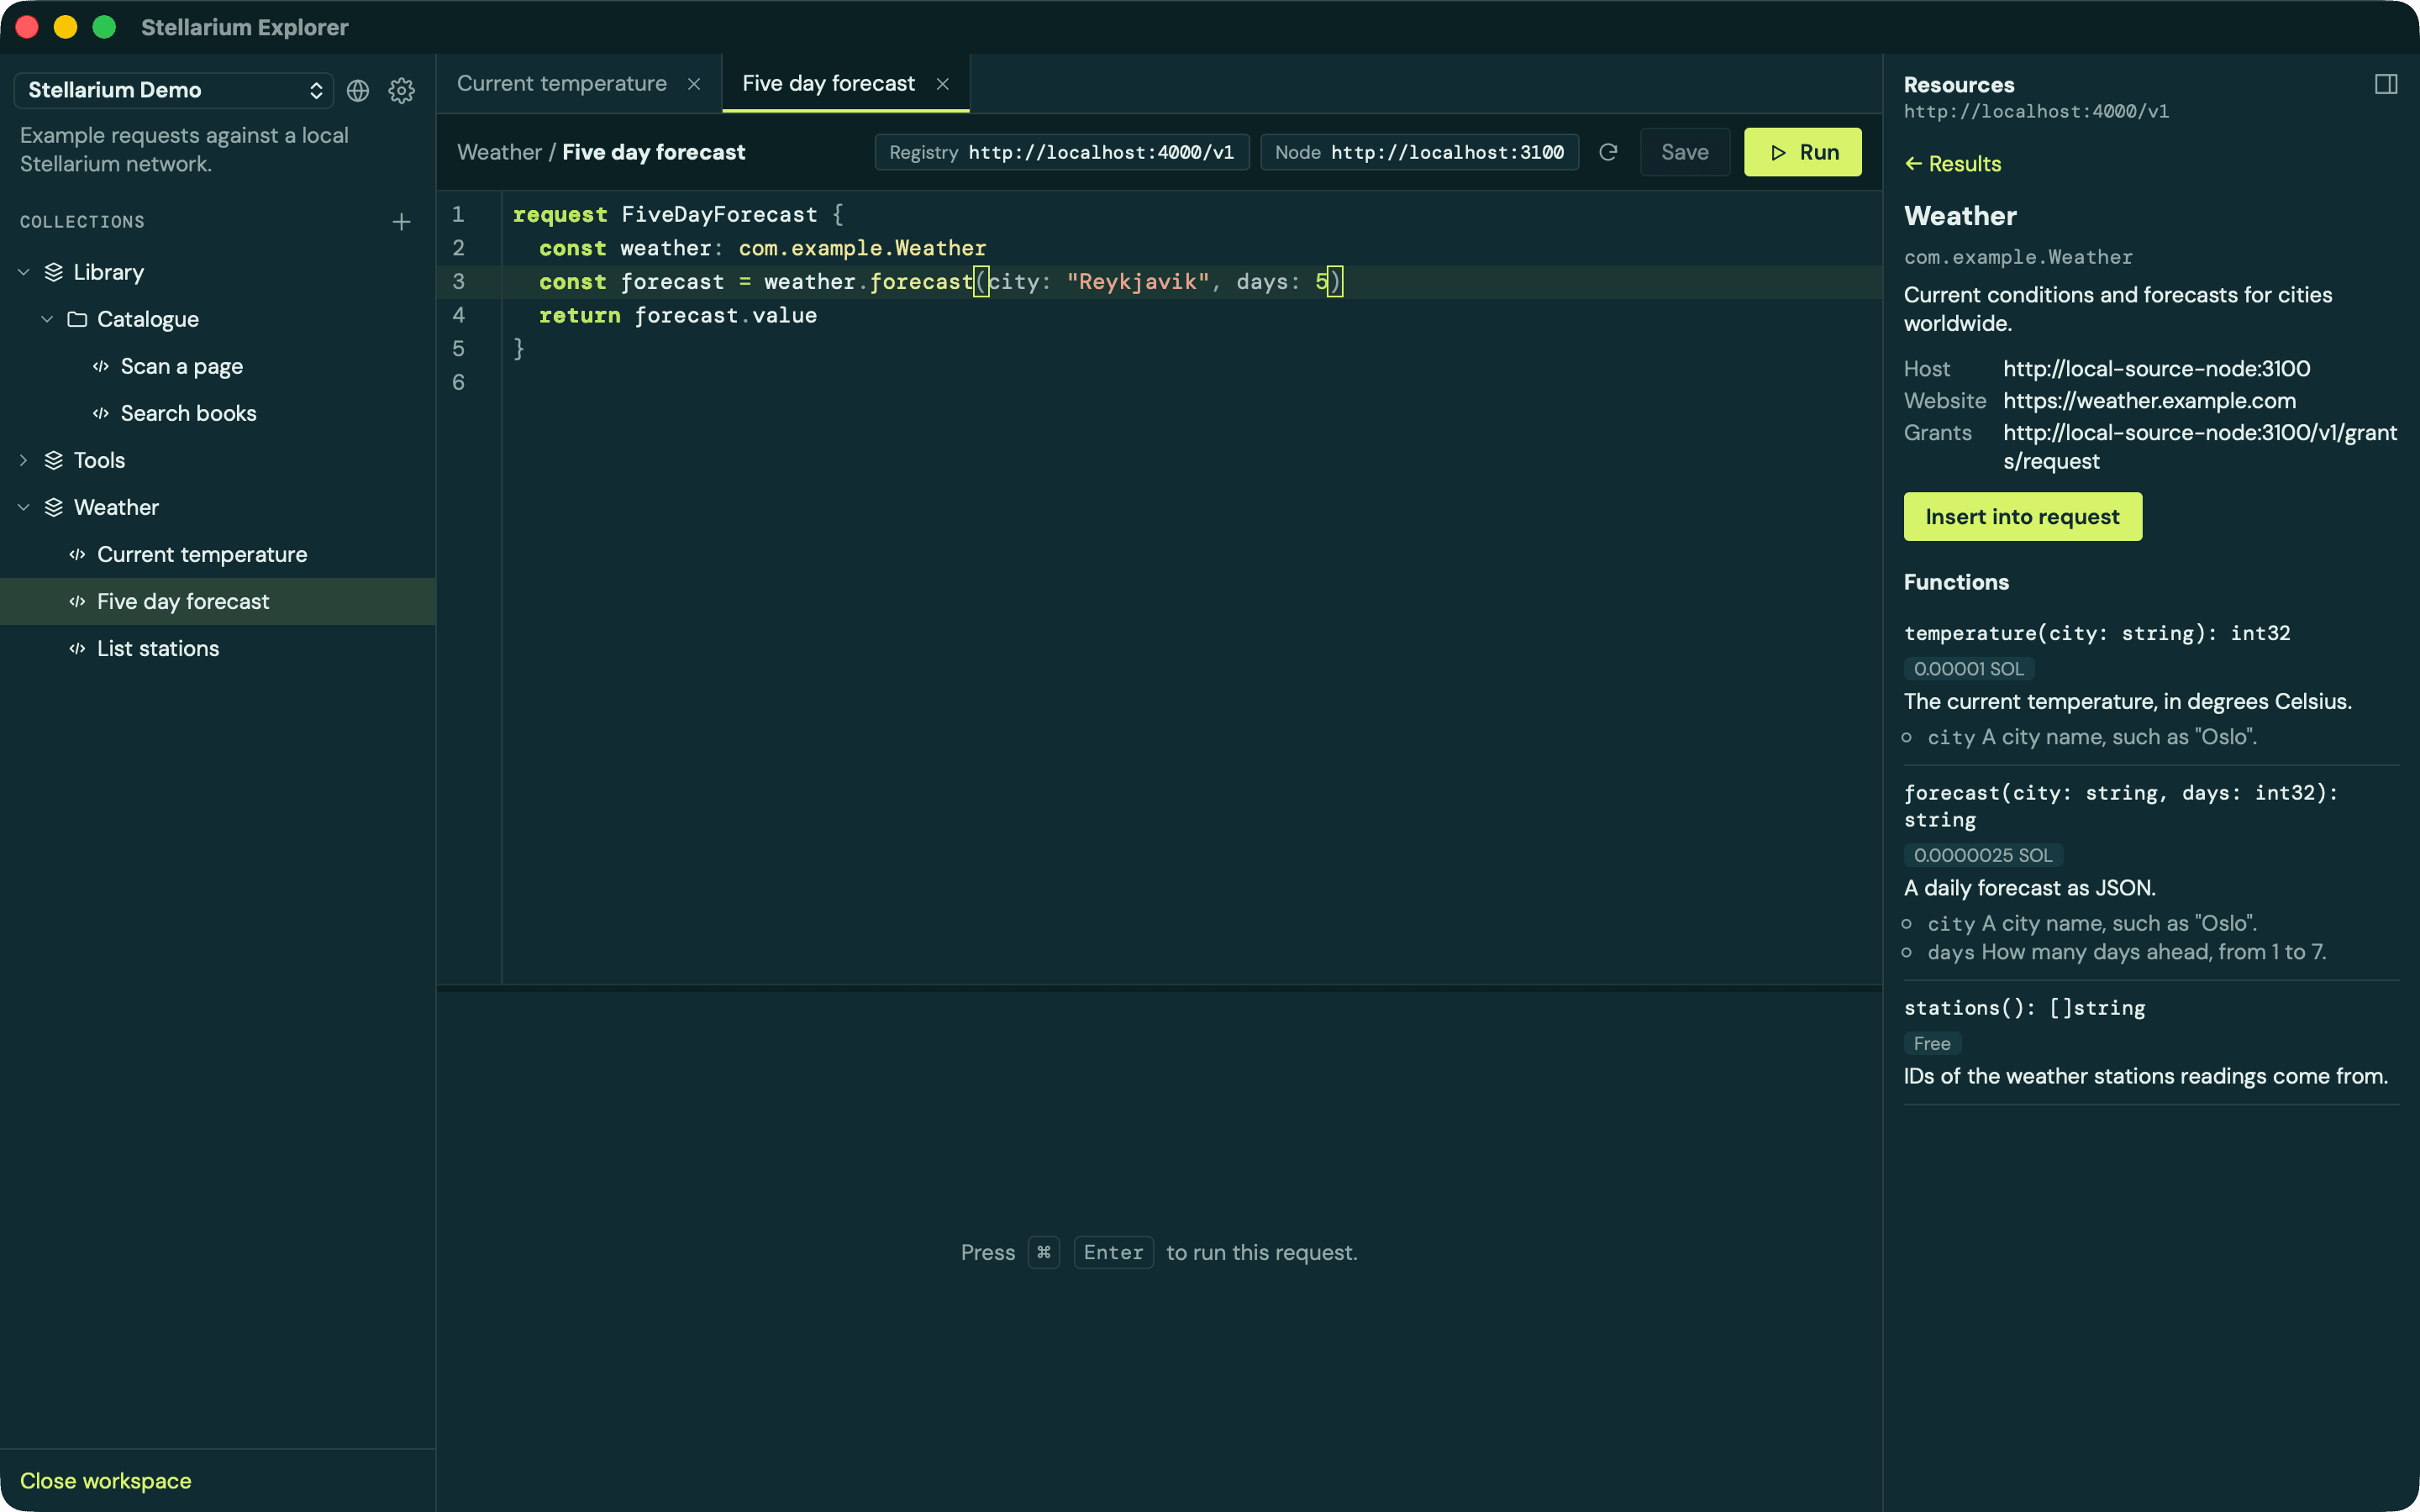This screenshot has width=2420, height=1512.
Task: Place cursor on line 4 return statement
Action: [678, 315]
